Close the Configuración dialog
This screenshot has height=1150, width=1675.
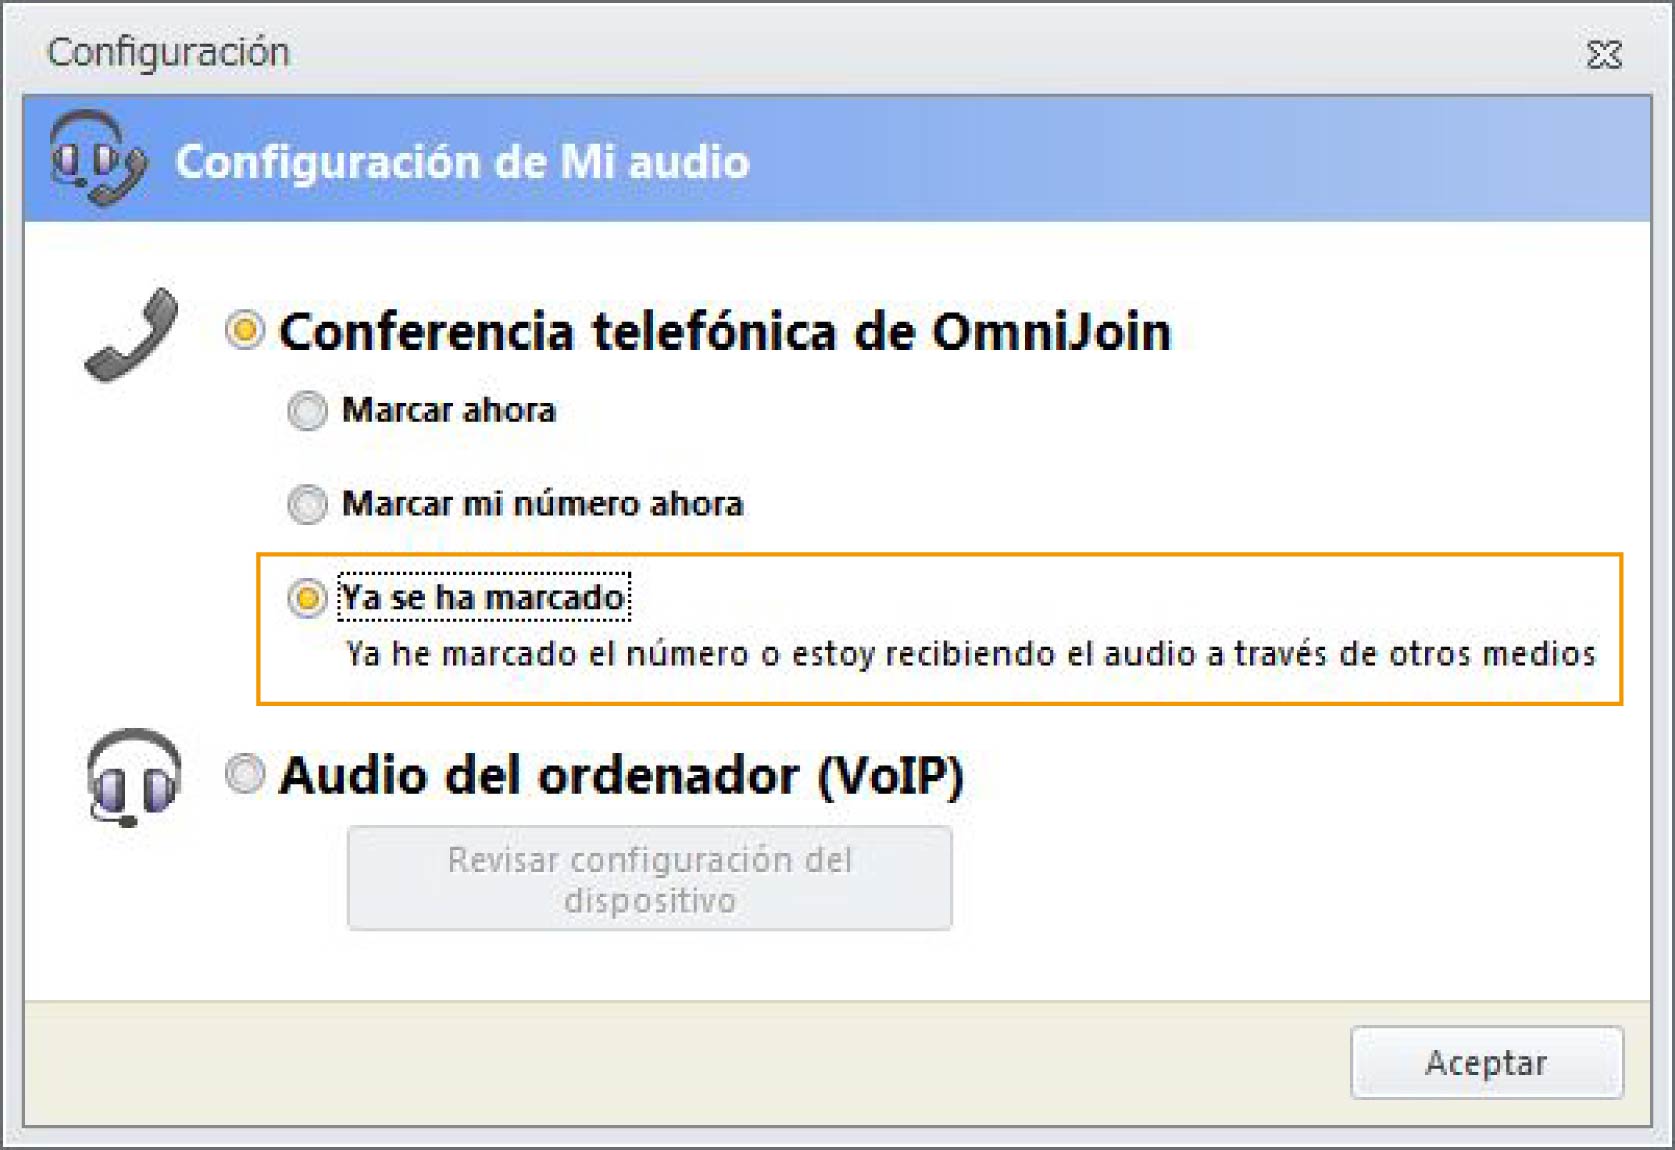pyautogui.click(x=1603, y=54)
